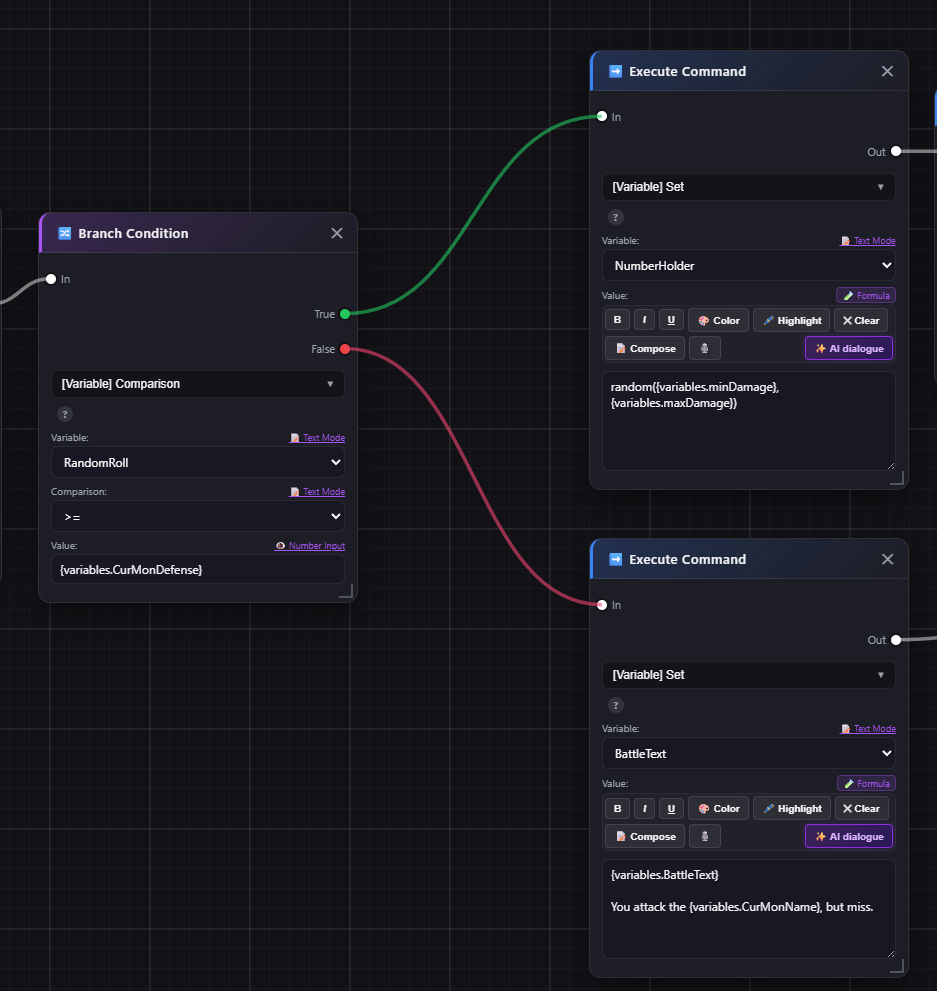
Task: Click resize handle of top Execute Command
Action: click(897, 478)
